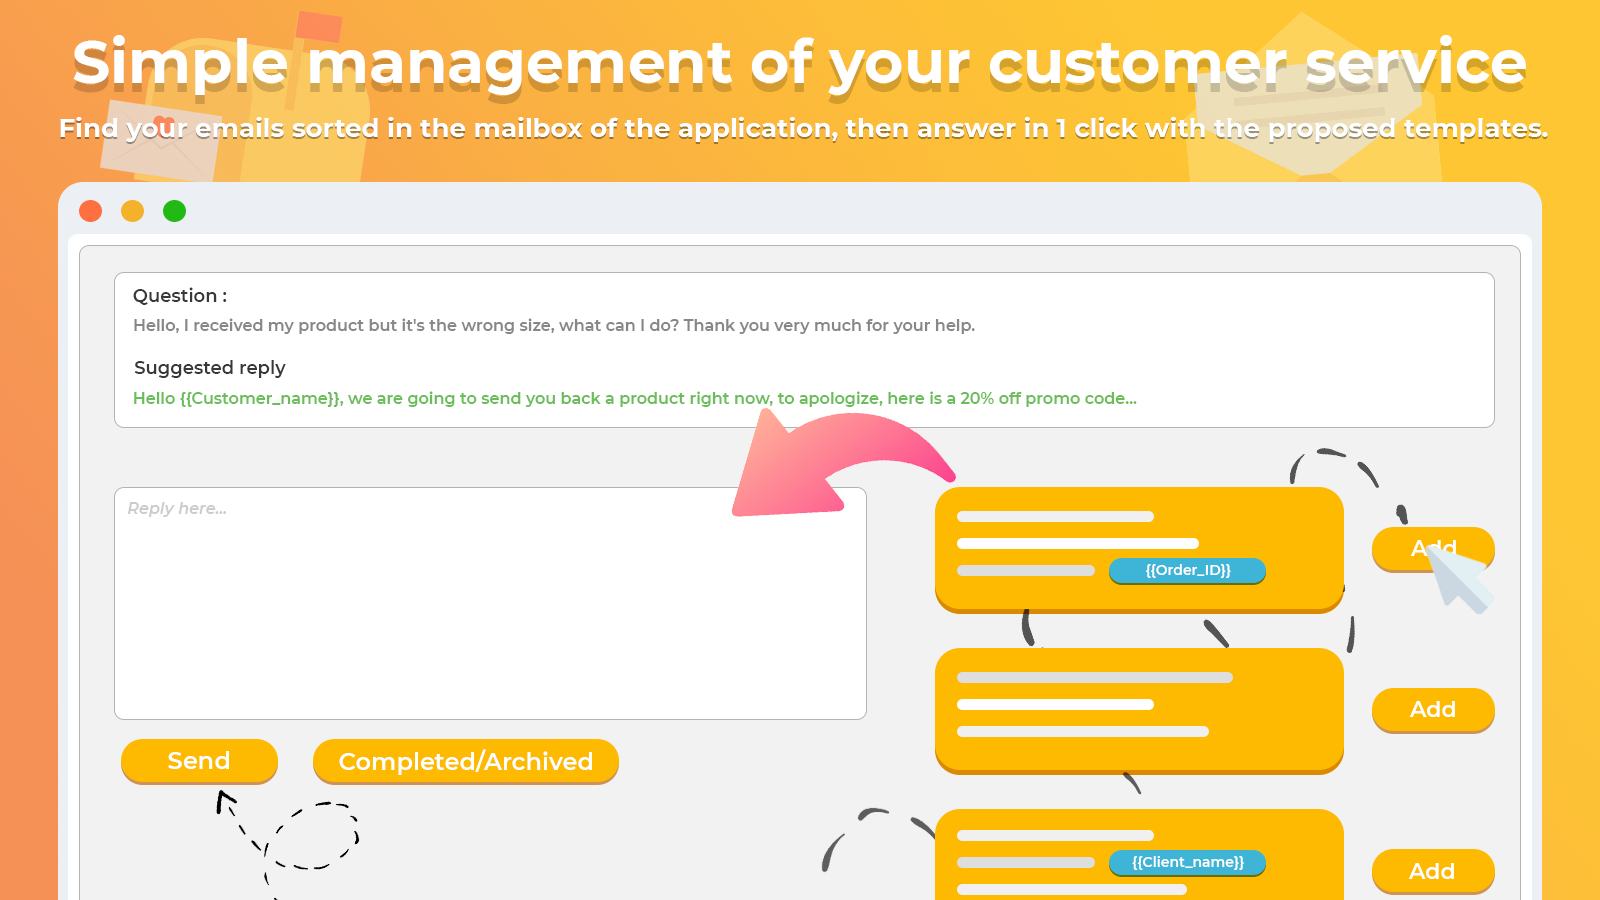Image resolution: width=1600 pixels, height=900 pixels.
Task: Select the {{Order_ID}} variable tag
Action: (x=1187, y=571)
